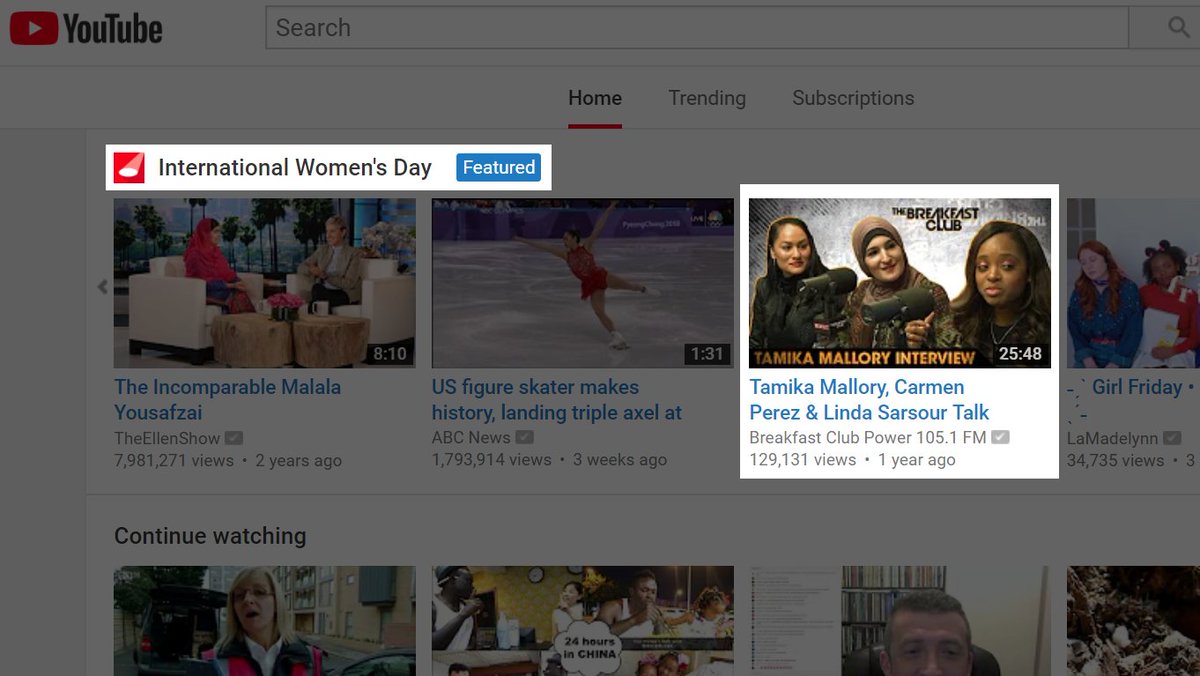Click verified badge next to TheEllenShow
The height and width of the screenshot is (676, 1200).
click(x=234, y=438)
